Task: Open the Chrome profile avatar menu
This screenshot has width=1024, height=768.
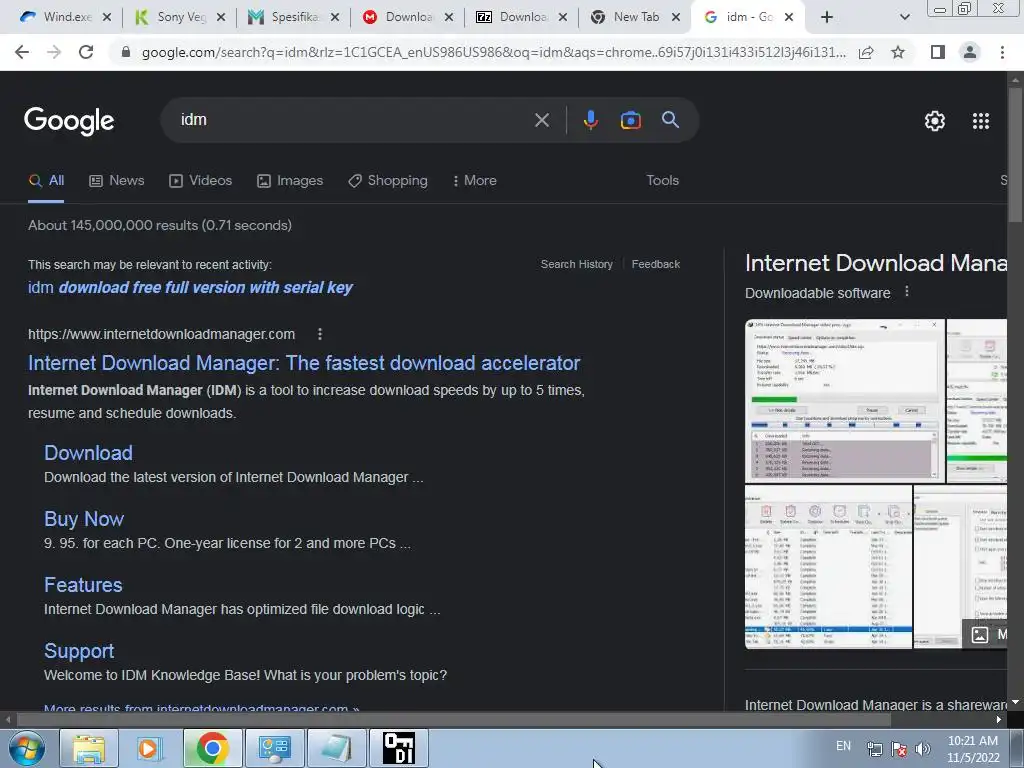Action: pos(970,52)
